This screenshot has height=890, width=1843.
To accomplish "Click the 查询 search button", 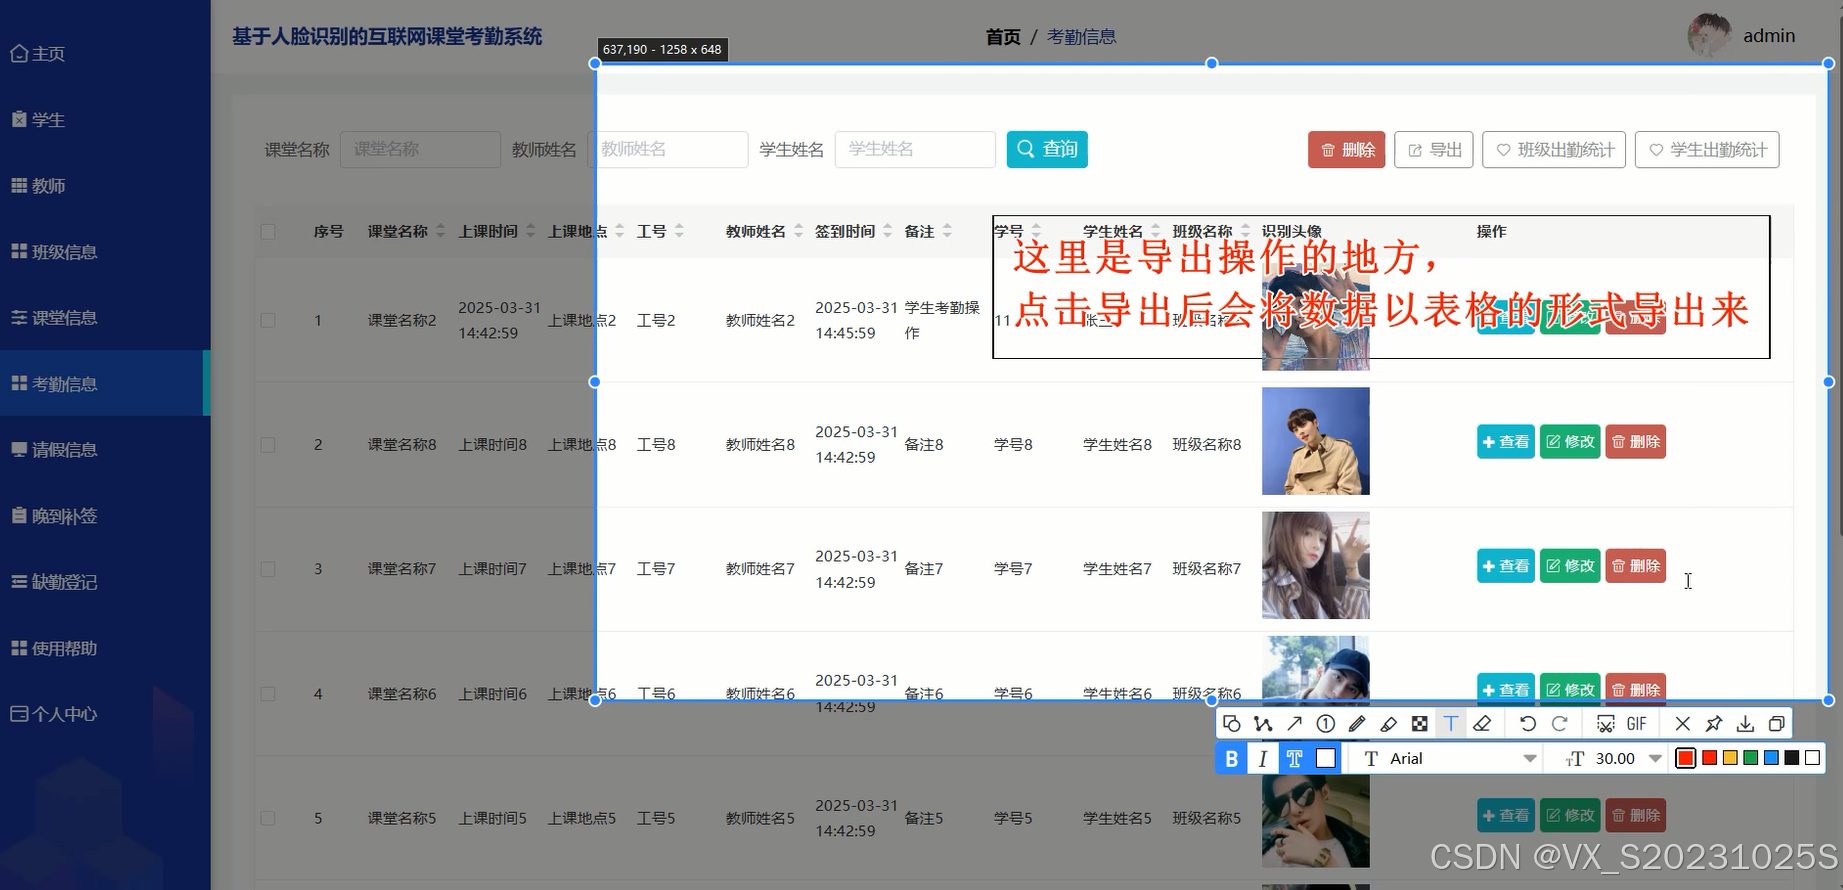I will point(1047,149).
